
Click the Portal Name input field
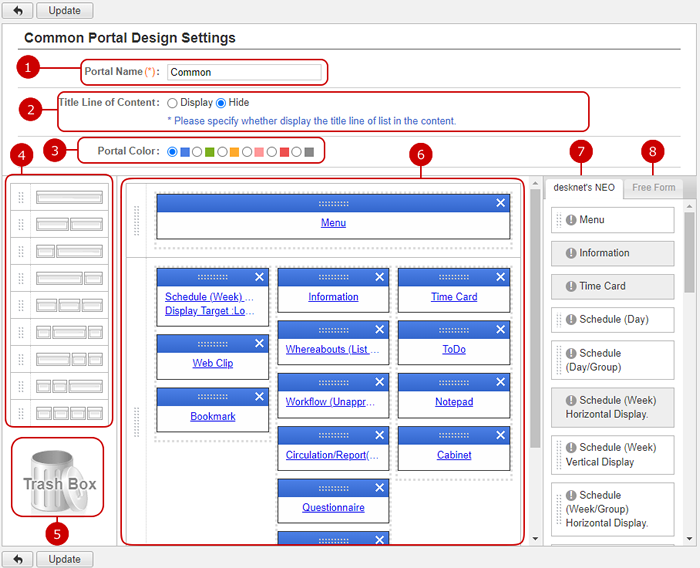[x=244, y=72]
